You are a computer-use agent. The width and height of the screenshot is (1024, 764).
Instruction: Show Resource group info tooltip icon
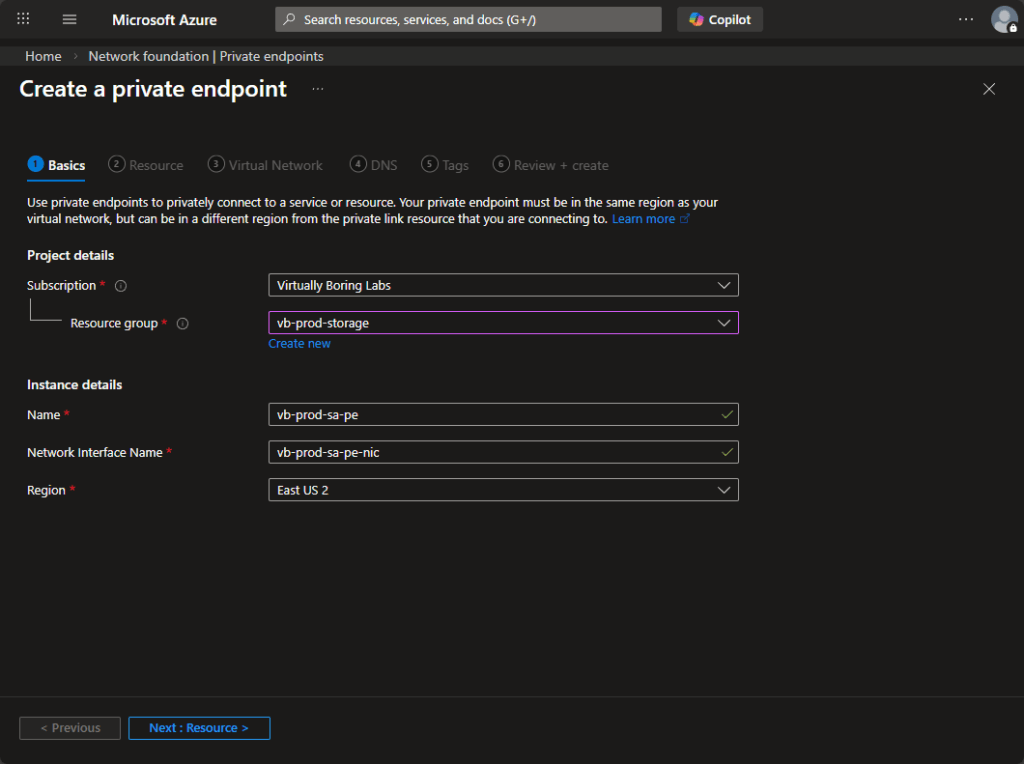click(x=183, y=323)
